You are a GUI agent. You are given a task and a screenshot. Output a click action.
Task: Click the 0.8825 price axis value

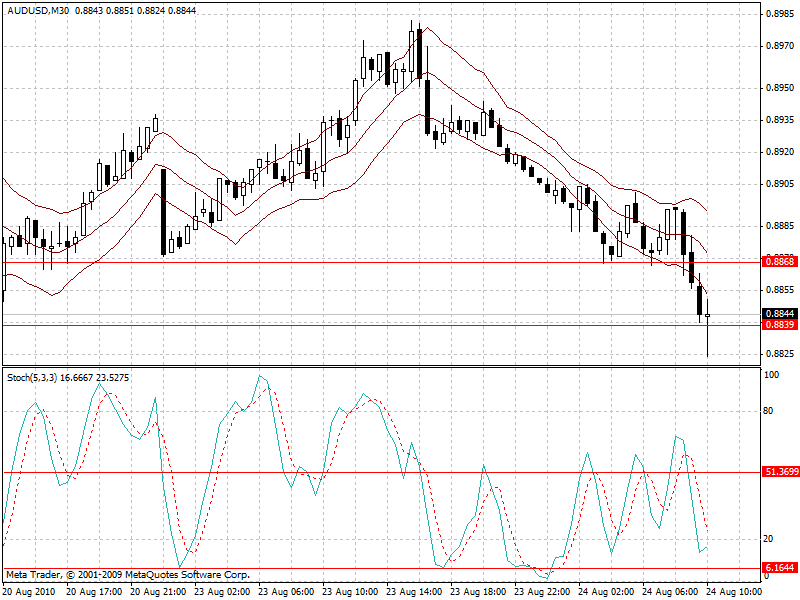pos(779,354)
